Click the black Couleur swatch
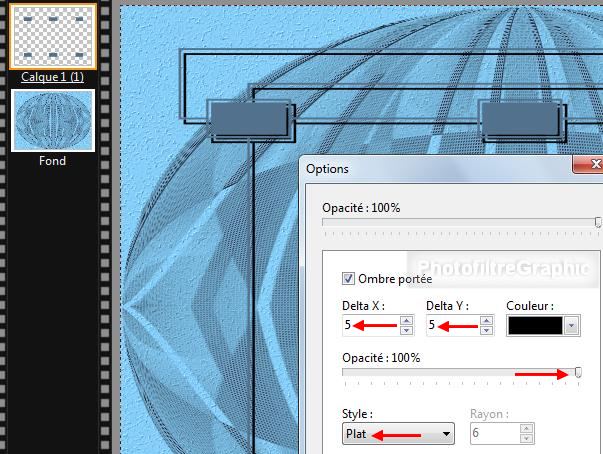This screenshot has width=603, height=454. [x=535, y=325]
